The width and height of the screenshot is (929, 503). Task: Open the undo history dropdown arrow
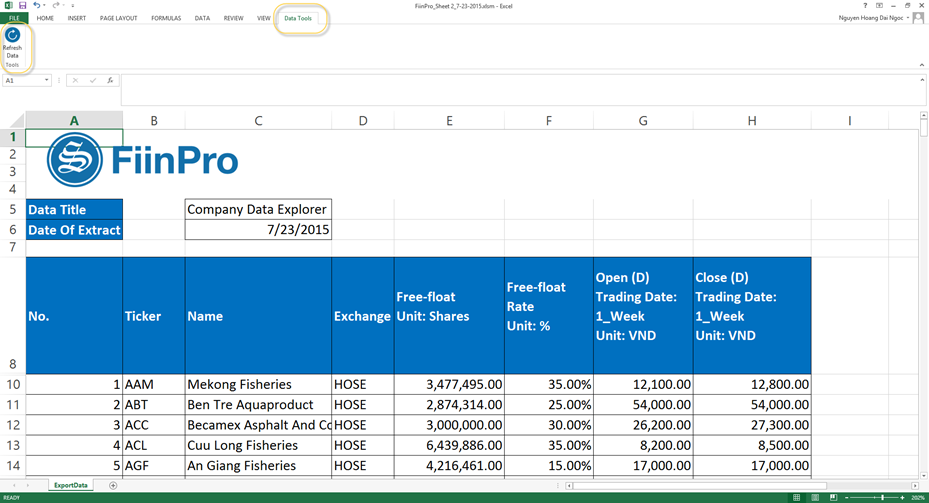[x=44, y=5]
